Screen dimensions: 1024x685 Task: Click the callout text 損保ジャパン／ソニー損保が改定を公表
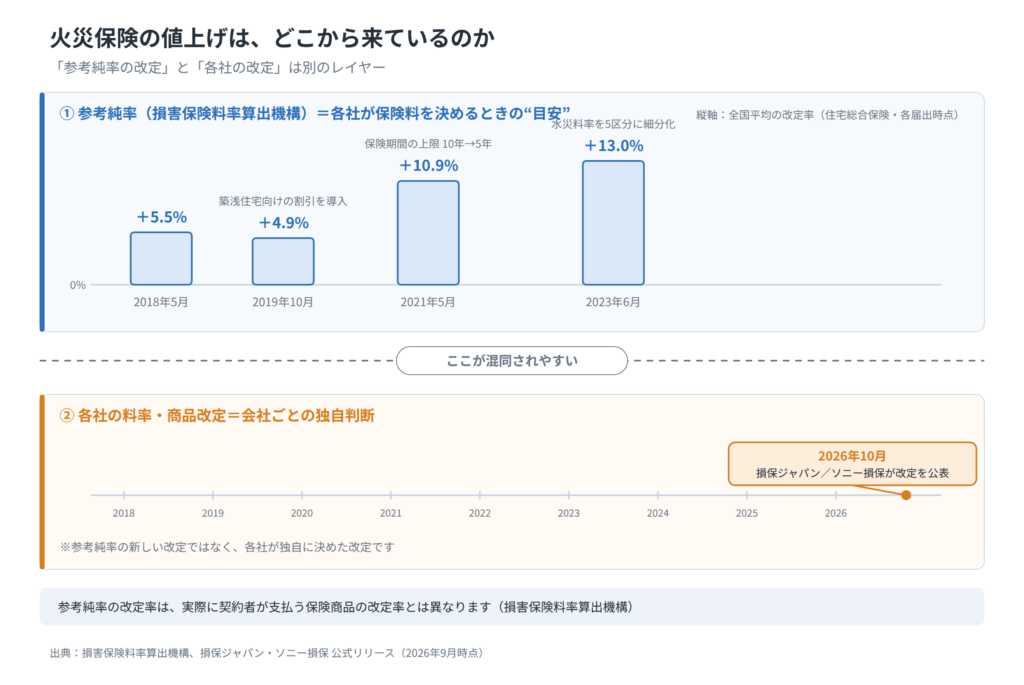point(852,473)
